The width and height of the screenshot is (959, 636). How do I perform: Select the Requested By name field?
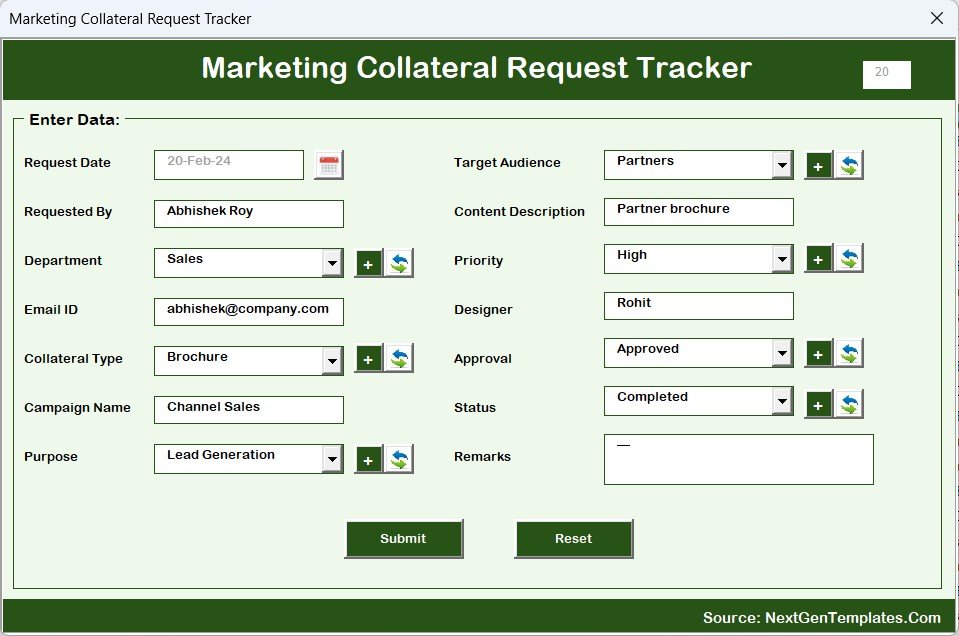coord(248,214)
